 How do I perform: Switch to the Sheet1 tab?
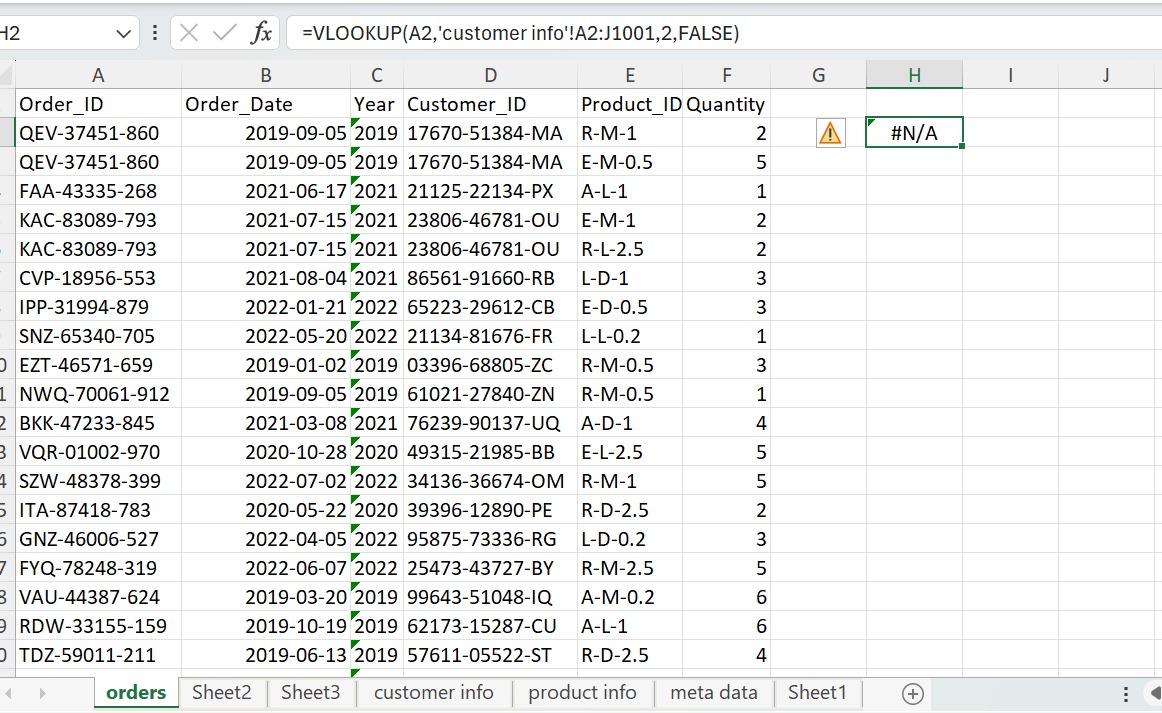[817, 692]
